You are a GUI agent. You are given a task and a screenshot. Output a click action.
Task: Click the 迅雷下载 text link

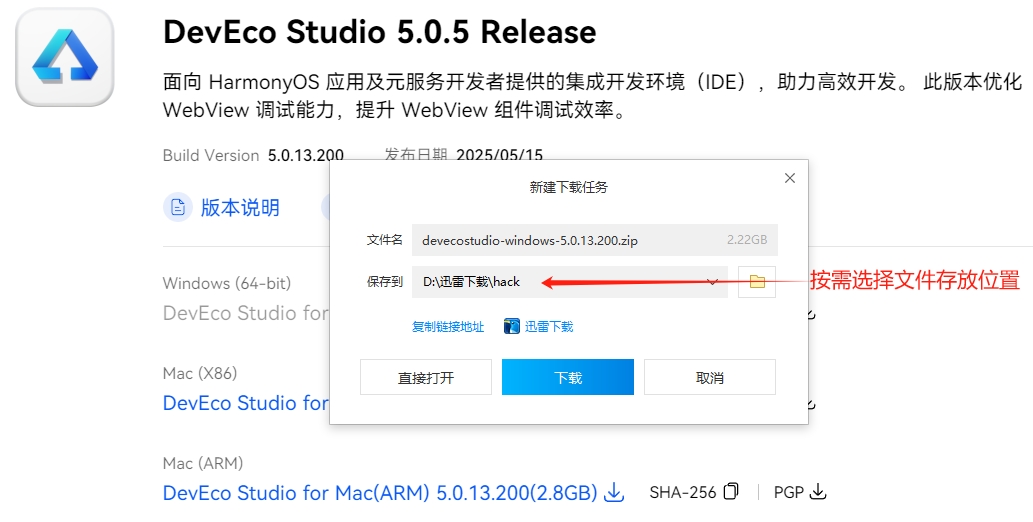coord(549,326)
